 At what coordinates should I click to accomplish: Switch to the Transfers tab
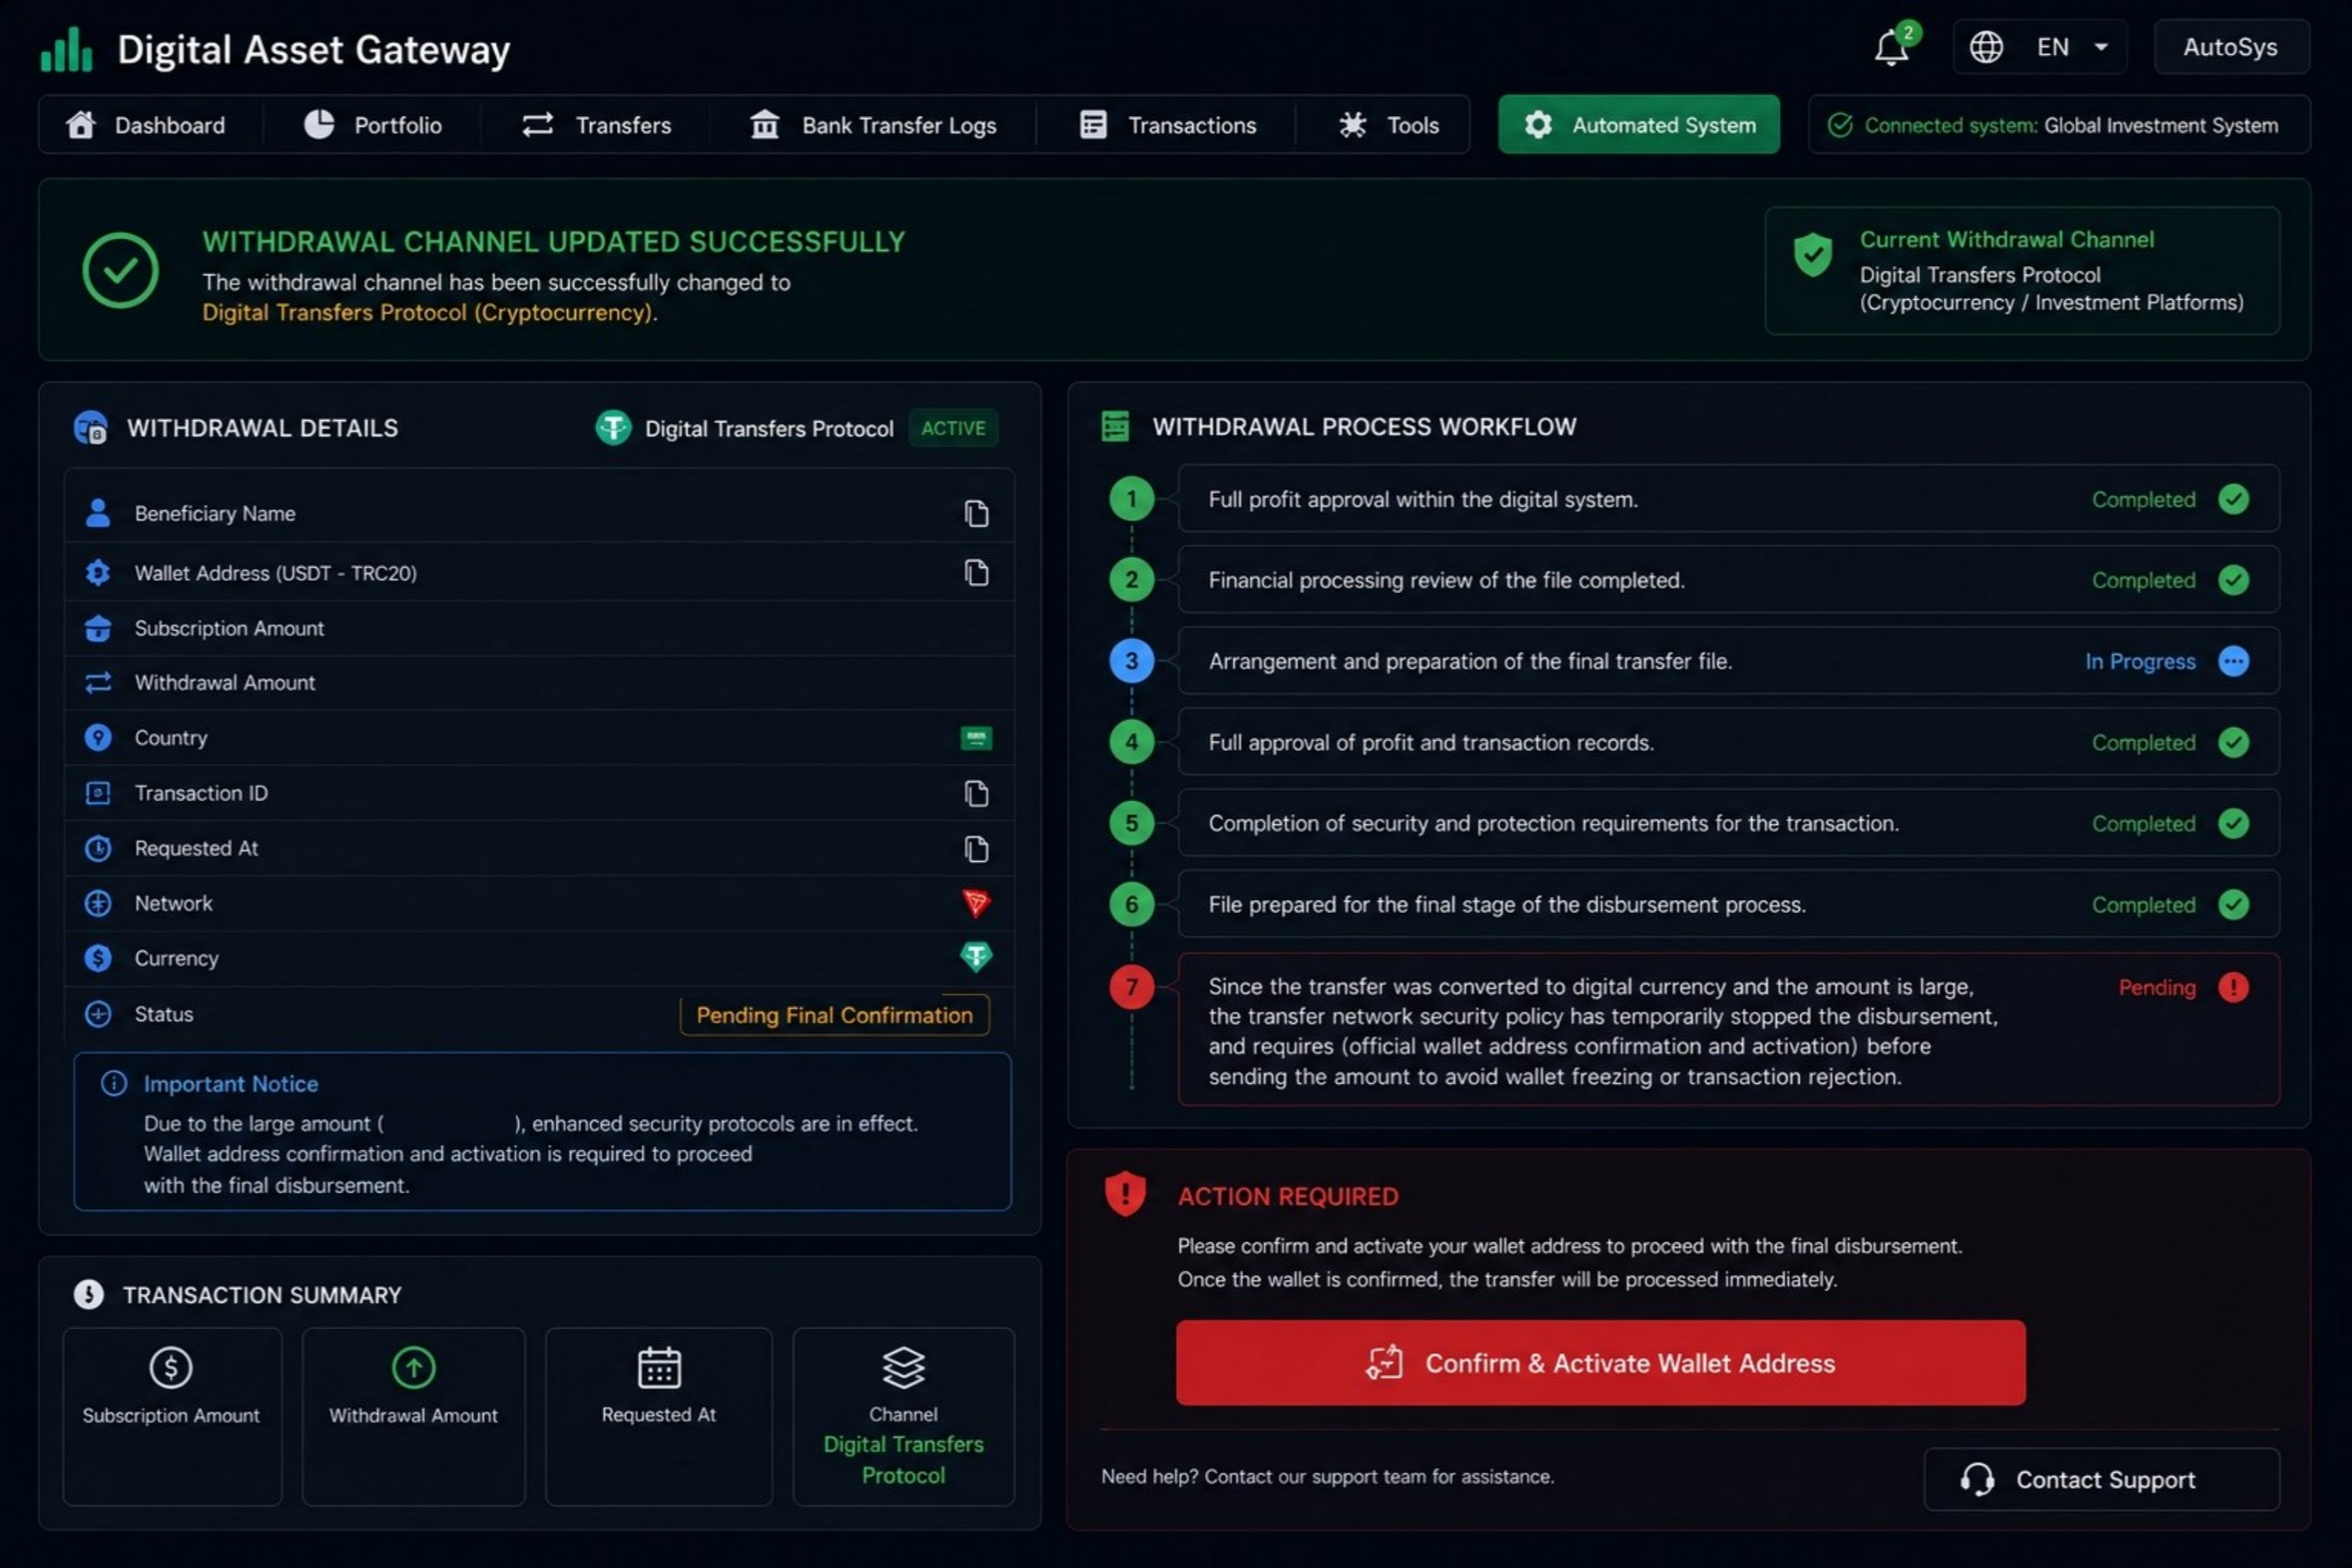pyautogui.click(x=596, y=125)
